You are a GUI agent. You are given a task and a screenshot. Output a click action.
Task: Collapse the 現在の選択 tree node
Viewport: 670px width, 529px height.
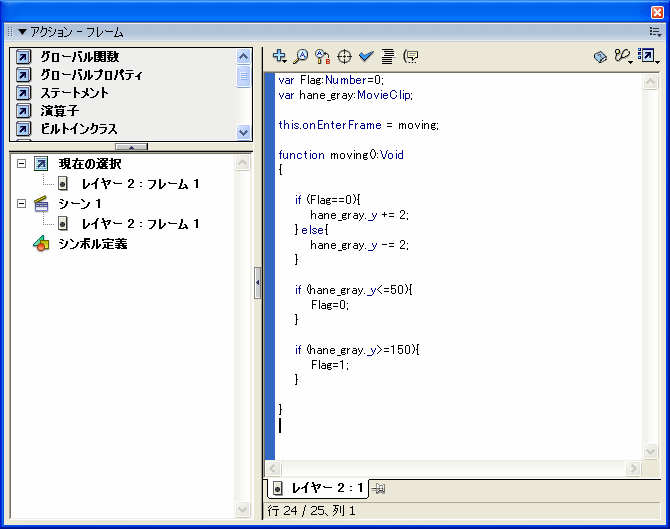tap(21, 164)
